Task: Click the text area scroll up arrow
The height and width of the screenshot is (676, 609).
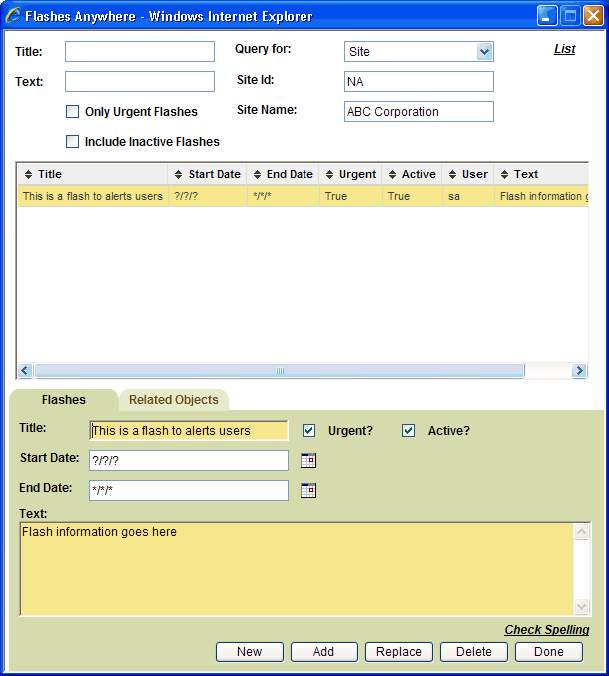Action: 581,532
